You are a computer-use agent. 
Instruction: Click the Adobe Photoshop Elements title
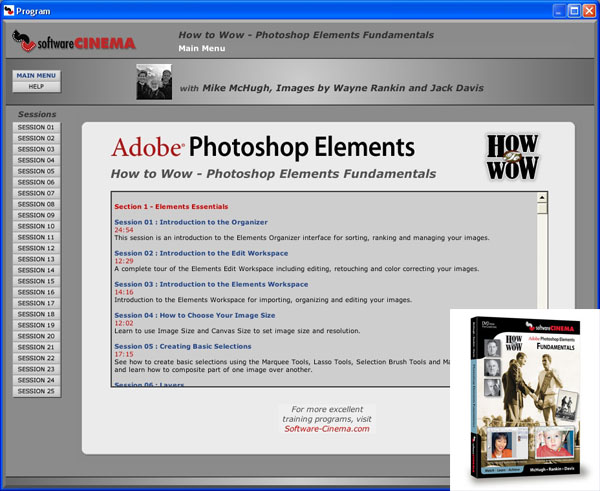point(263,147)
